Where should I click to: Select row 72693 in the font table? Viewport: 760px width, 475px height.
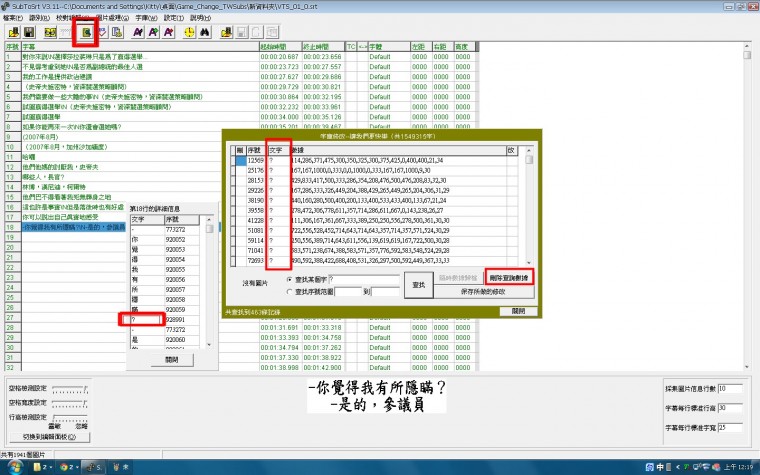click(376, 261)
